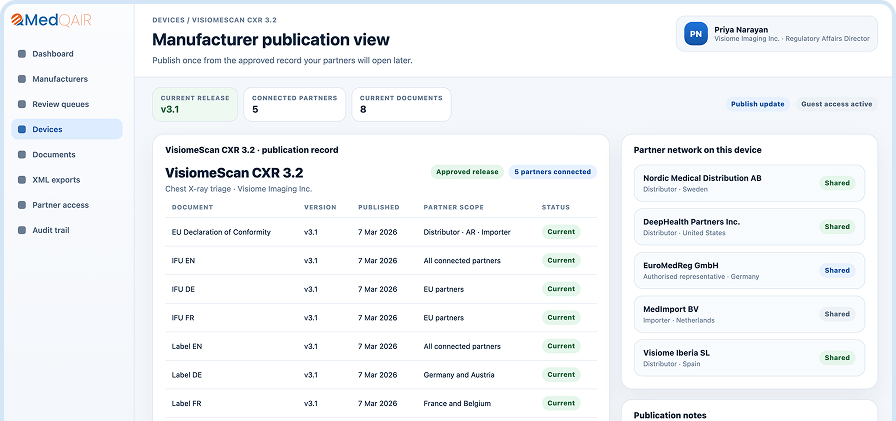
Task: Click the Document column header
Action: [193, 207]
